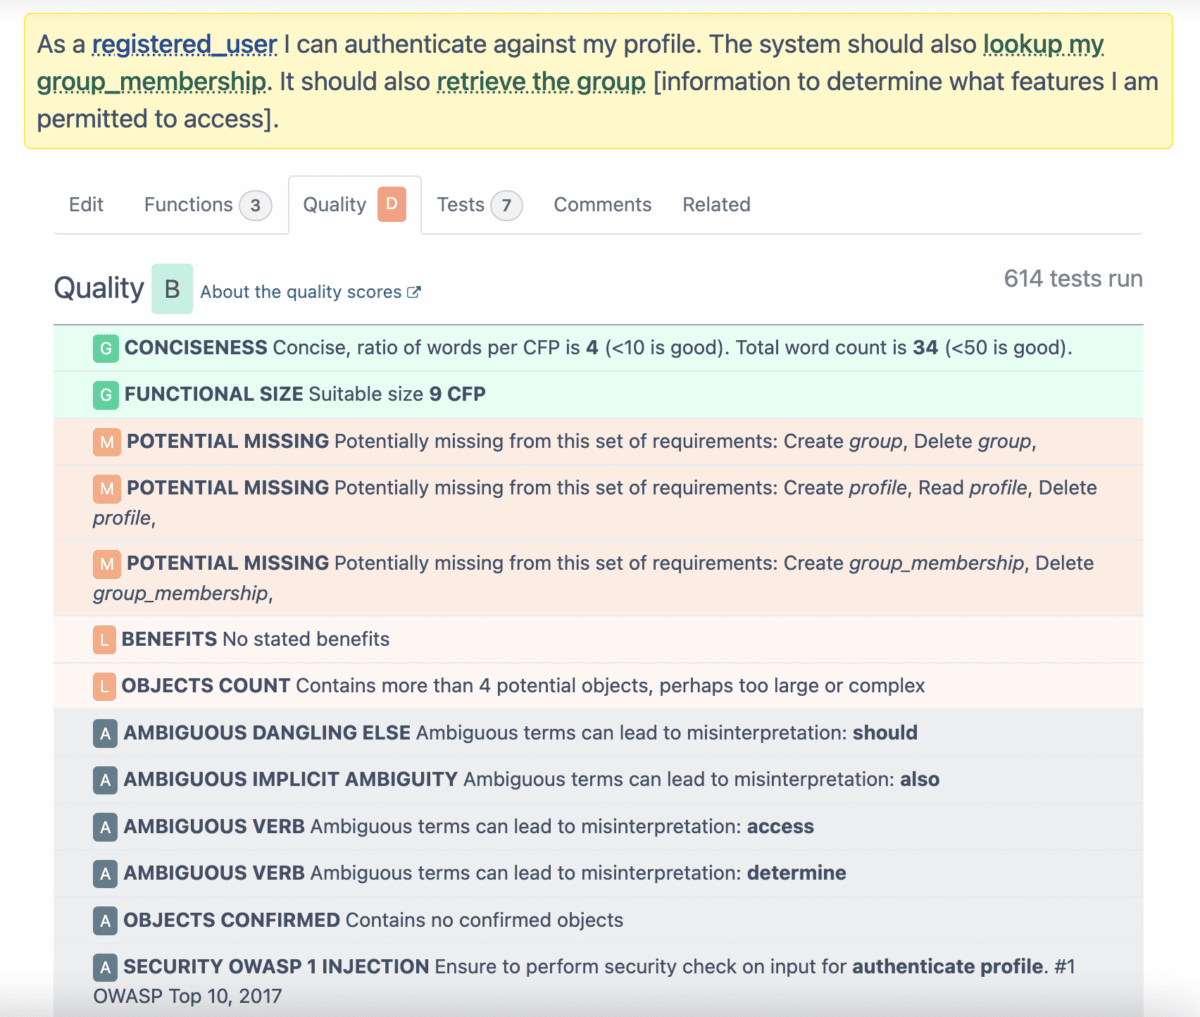Go to the Comments tab

[x=602, y=205]
